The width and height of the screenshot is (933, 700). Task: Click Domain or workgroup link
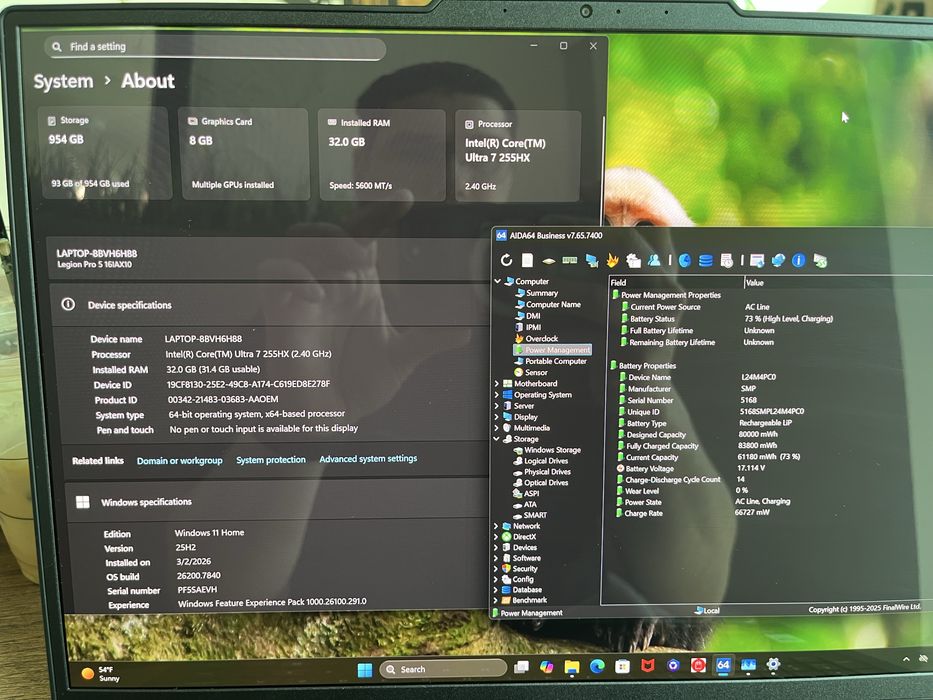[x=180, y=461]
